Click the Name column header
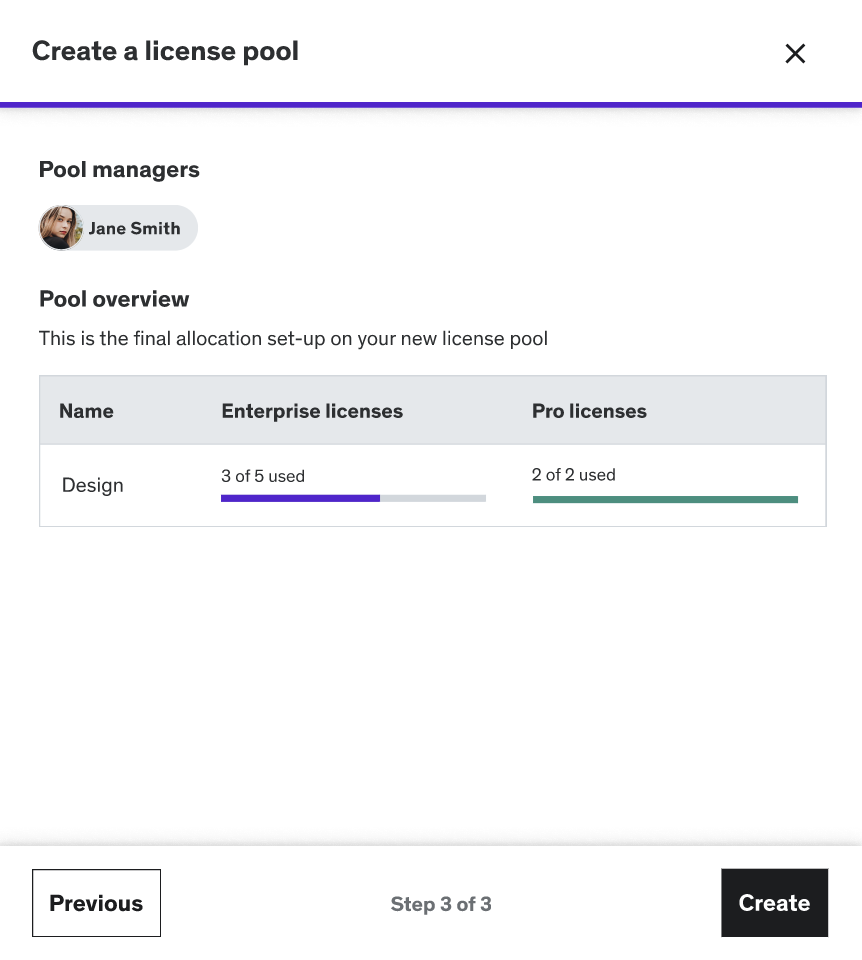 (x=86, y=411)
